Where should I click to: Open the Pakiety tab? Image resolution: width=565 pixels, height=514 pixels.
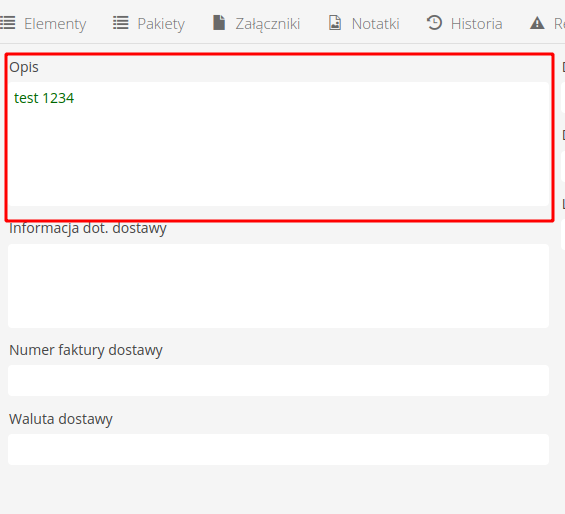[161, 24]
